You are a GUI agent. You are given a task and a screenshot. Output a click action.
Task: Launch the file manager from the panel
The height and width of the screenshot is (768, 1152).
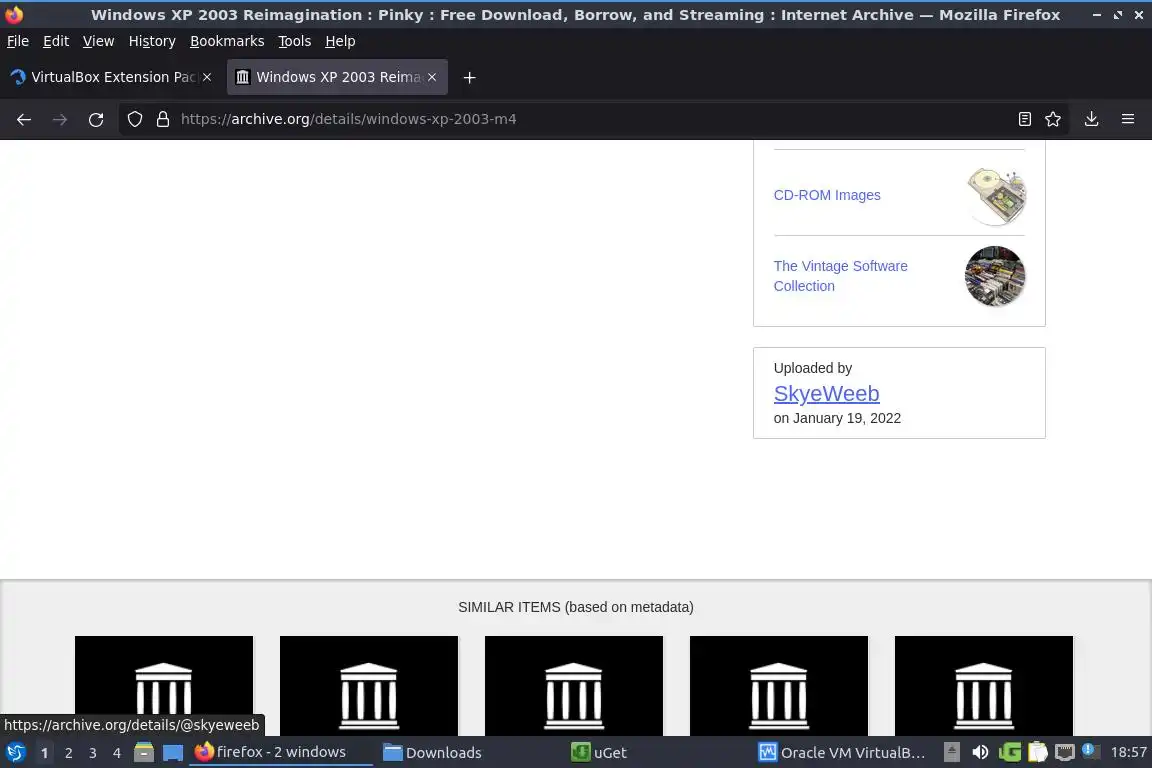click(x=144, y=753)
